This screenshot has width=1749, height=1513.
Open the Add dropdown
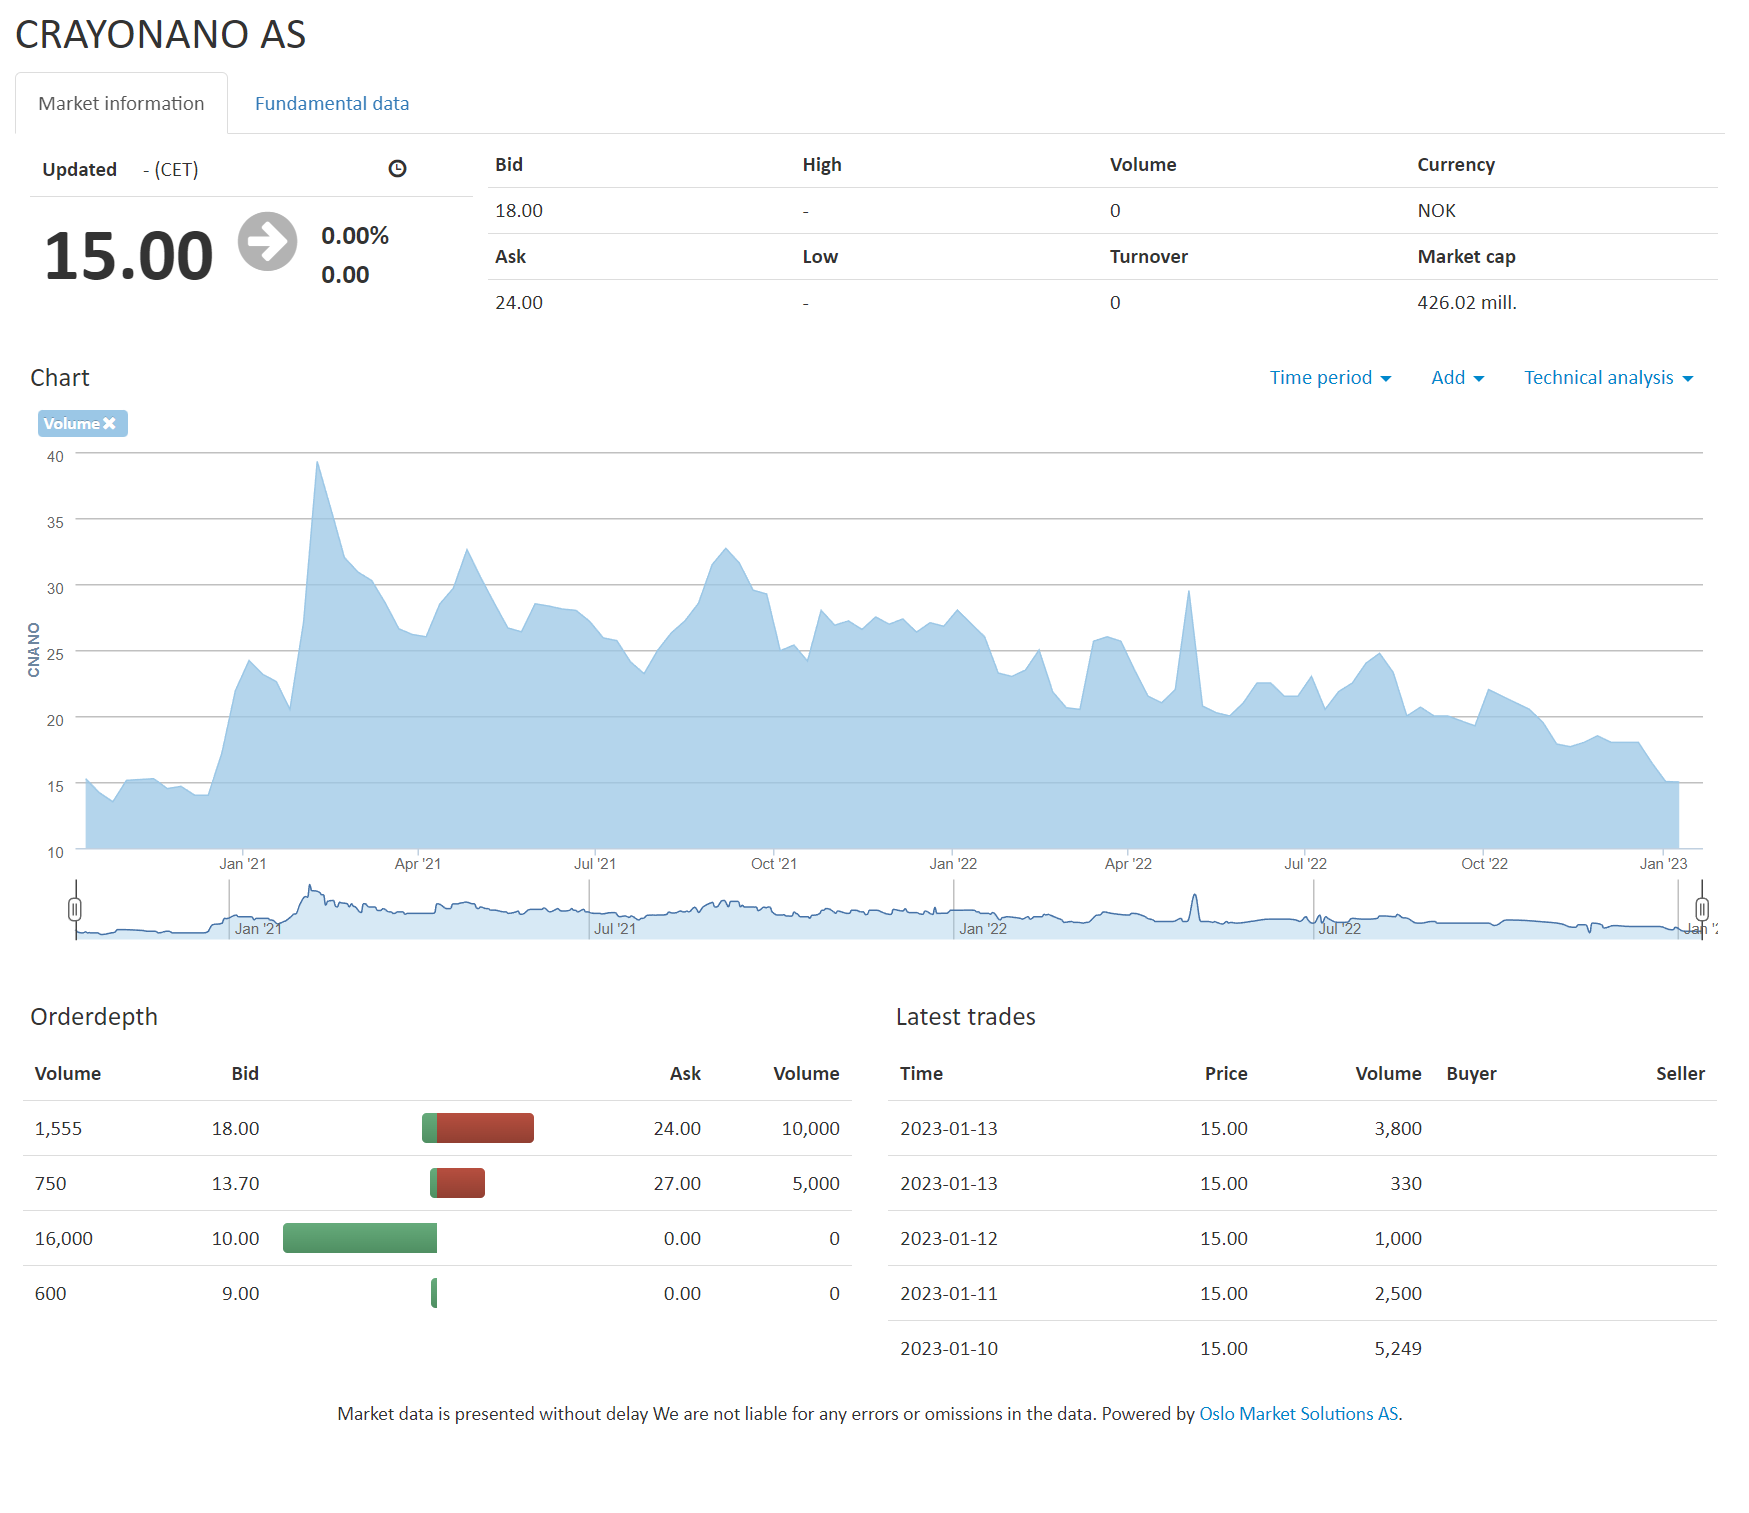(x=1457, y=378)
